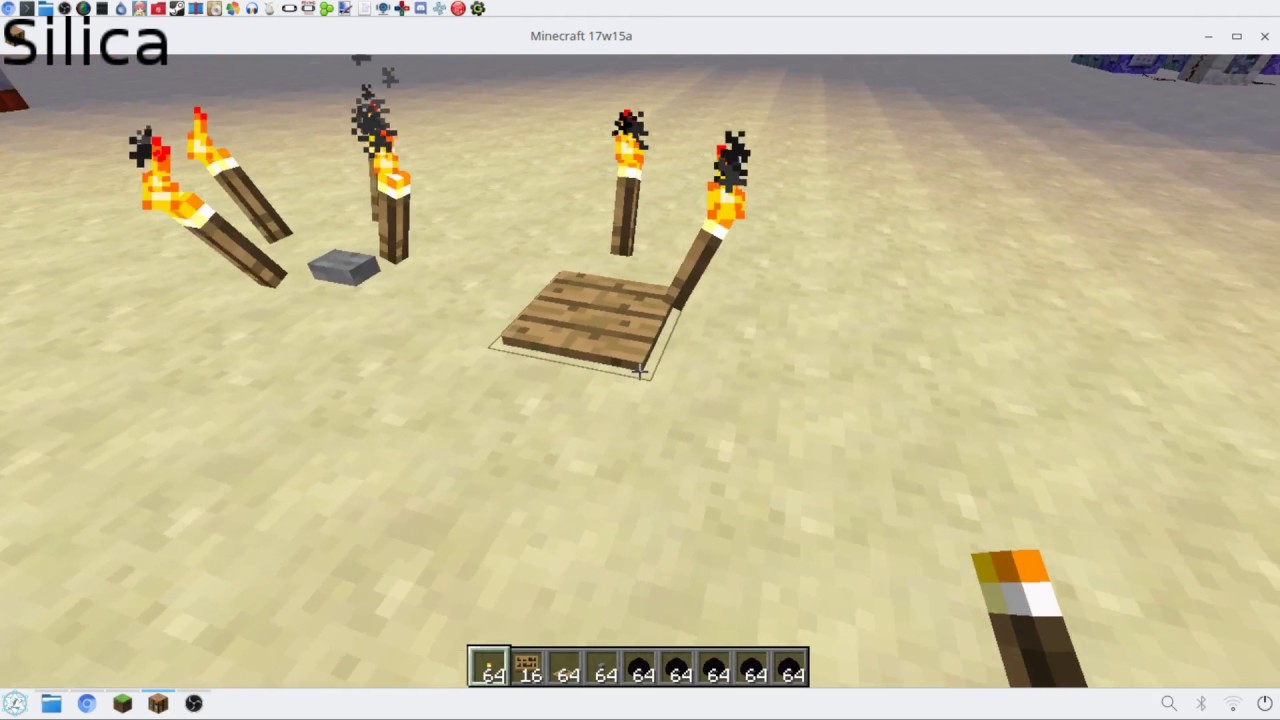1280x720 pixels.
Task: Click the OBS Studio icon in top panel
Action: click(x=65, y=8)
